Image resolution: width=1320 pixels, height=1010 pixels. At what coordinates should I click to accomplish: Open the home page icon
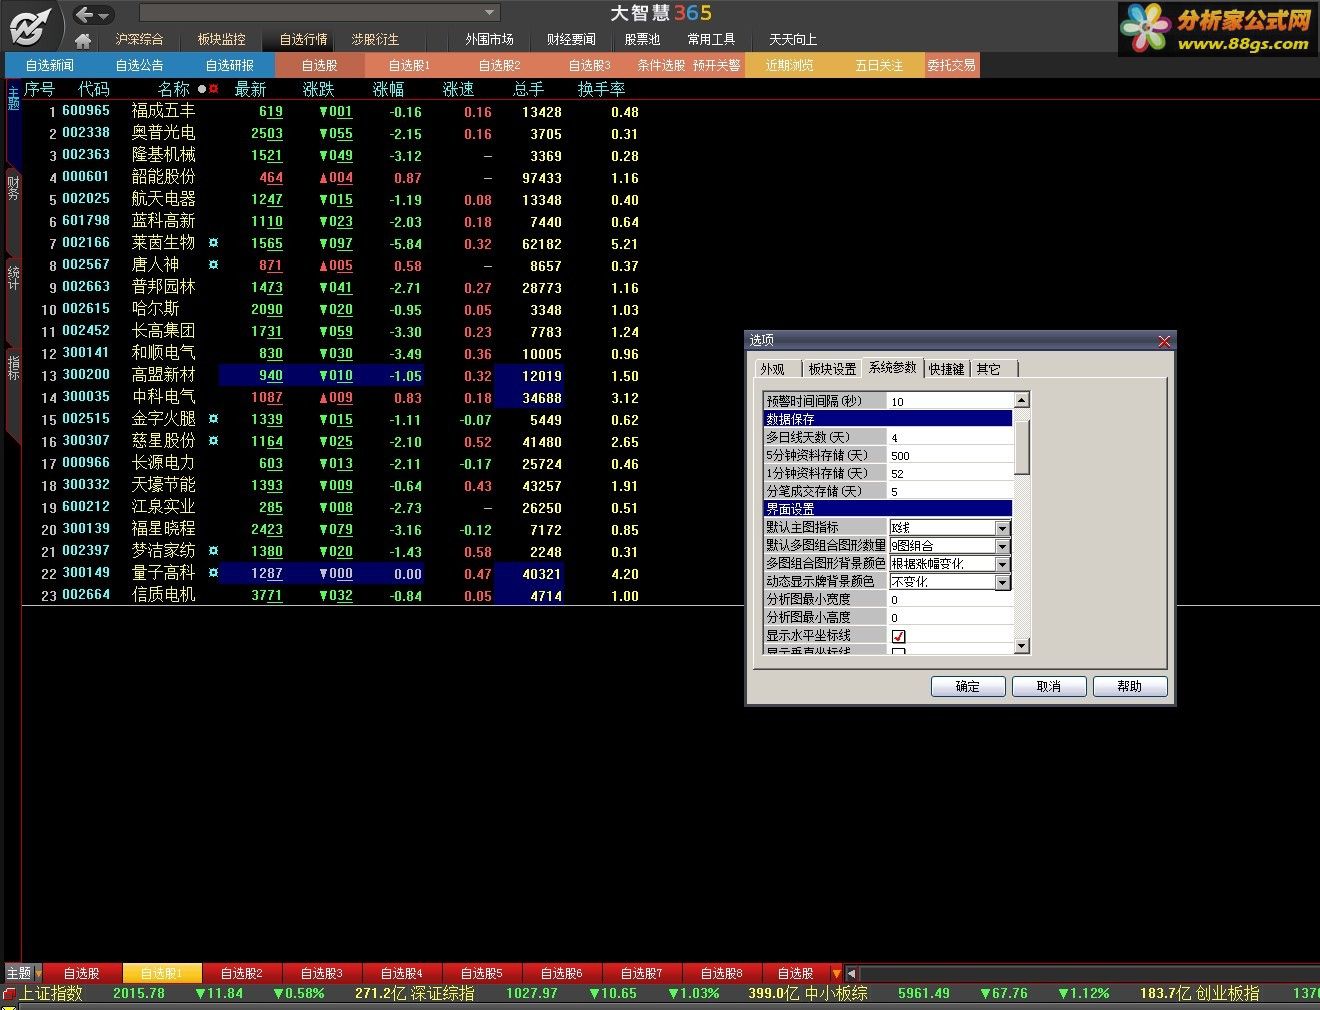pos(83,40)
